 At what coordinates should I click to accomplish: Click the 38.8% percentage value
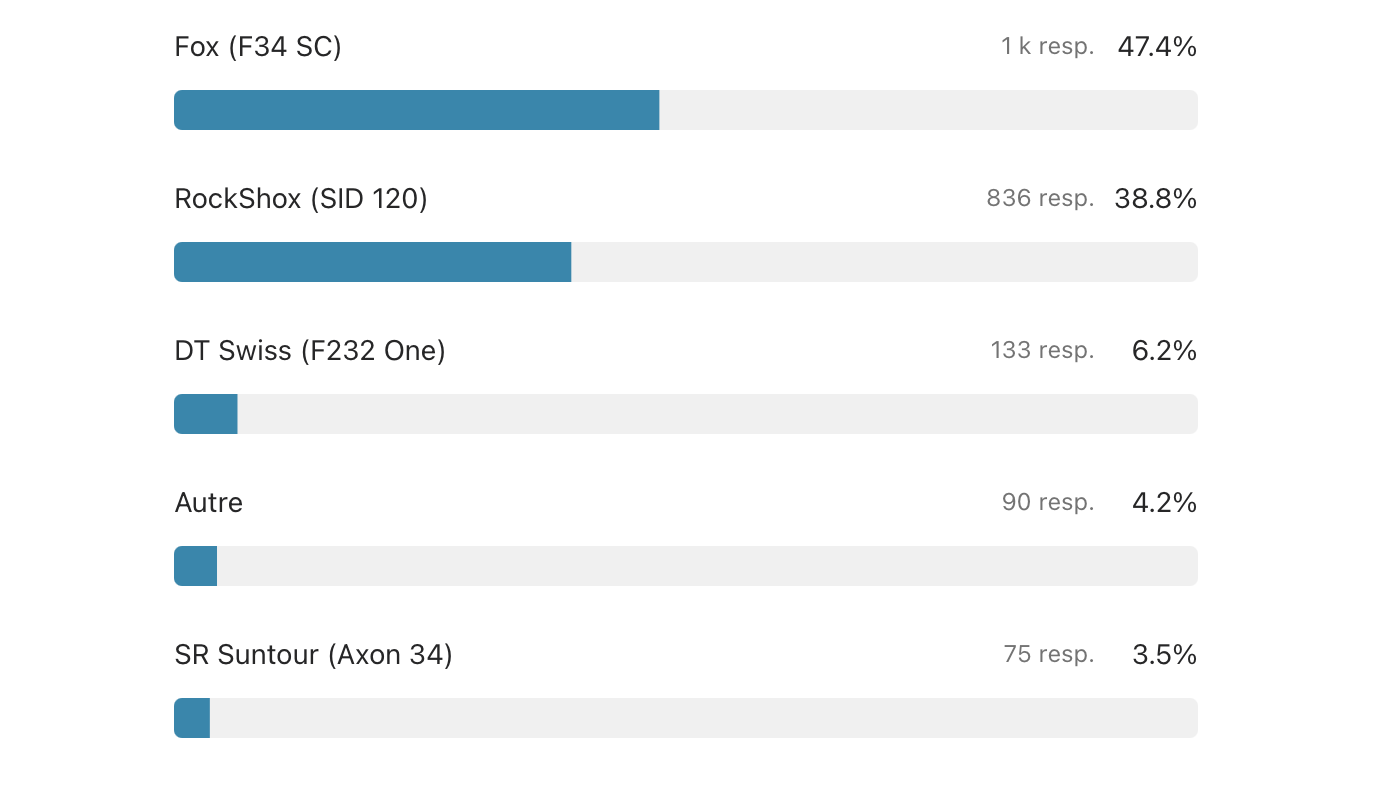[1156, 199]
